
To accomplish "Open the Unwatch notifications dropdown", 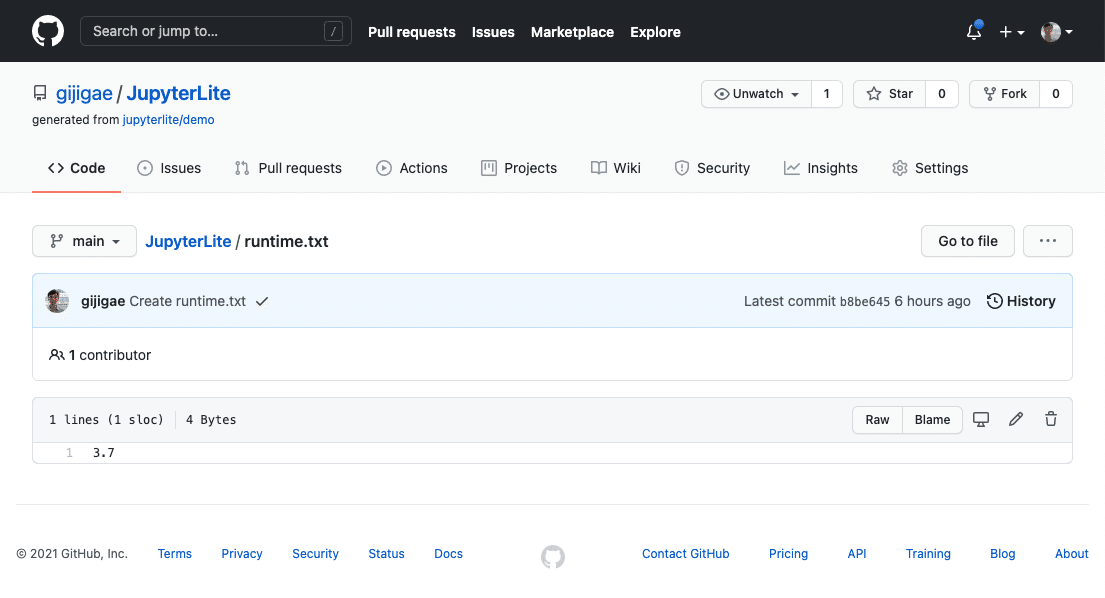I will click(x=757, y=94).
